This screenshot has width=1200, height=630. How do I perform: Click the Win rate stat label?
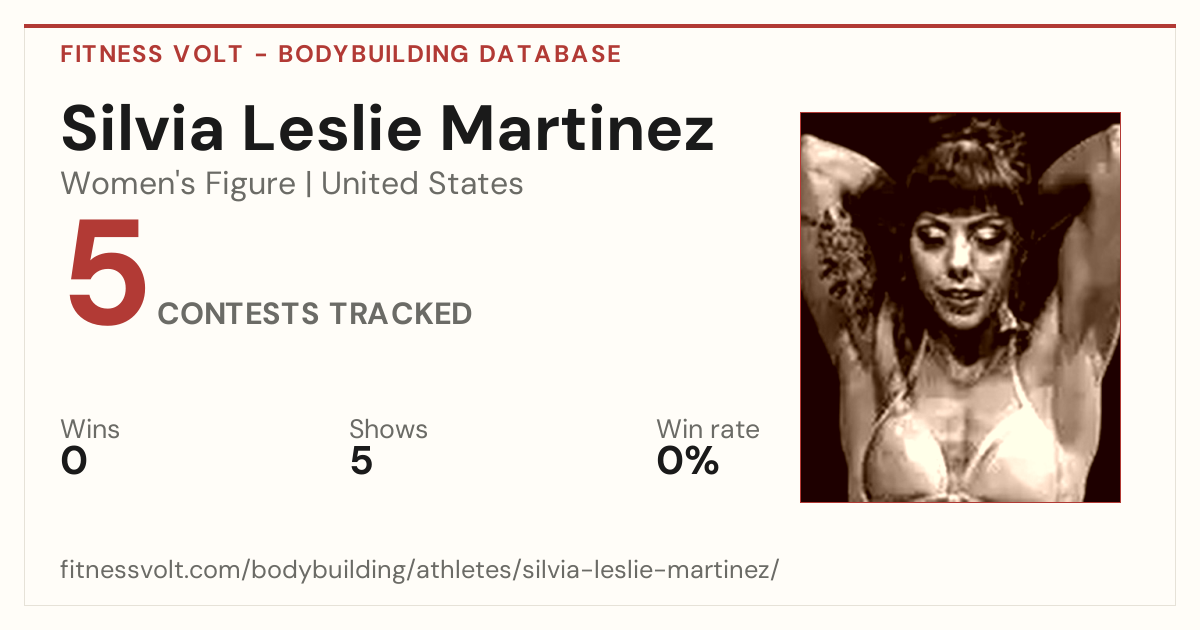(x=708, y=430)
